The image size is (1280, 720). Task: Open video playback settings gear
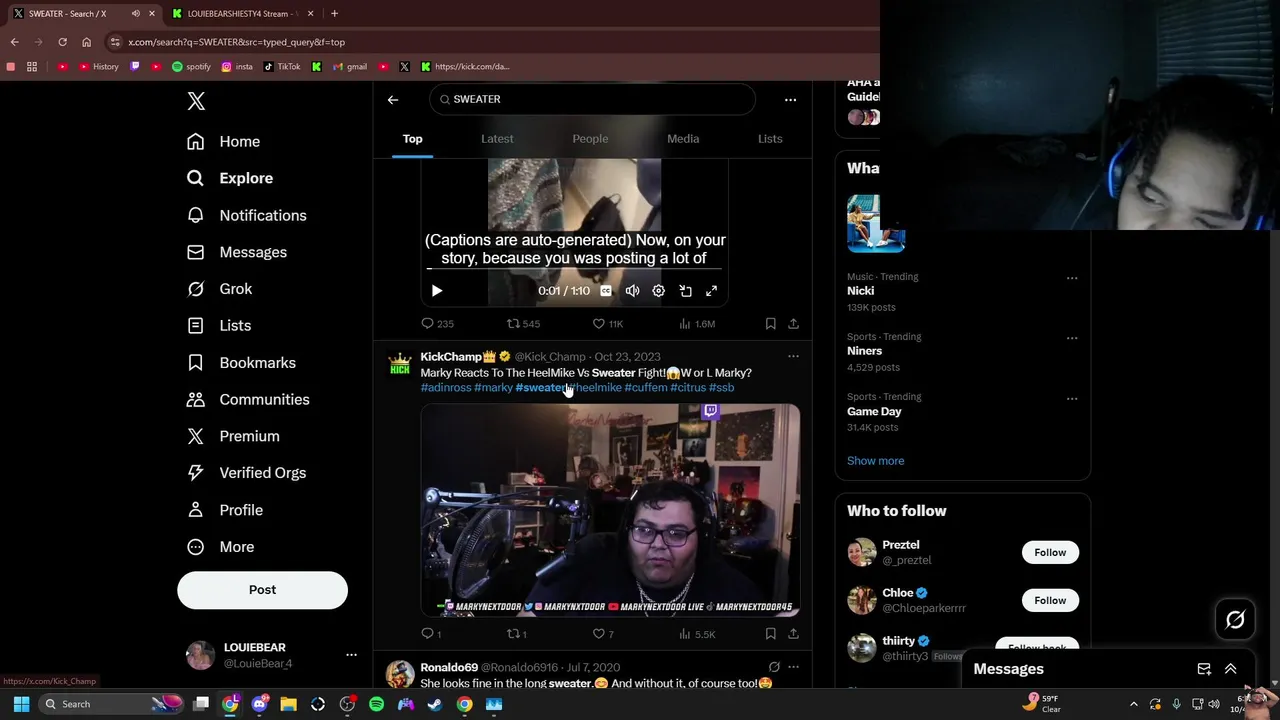pyautogui.click(x=658, y=291)
